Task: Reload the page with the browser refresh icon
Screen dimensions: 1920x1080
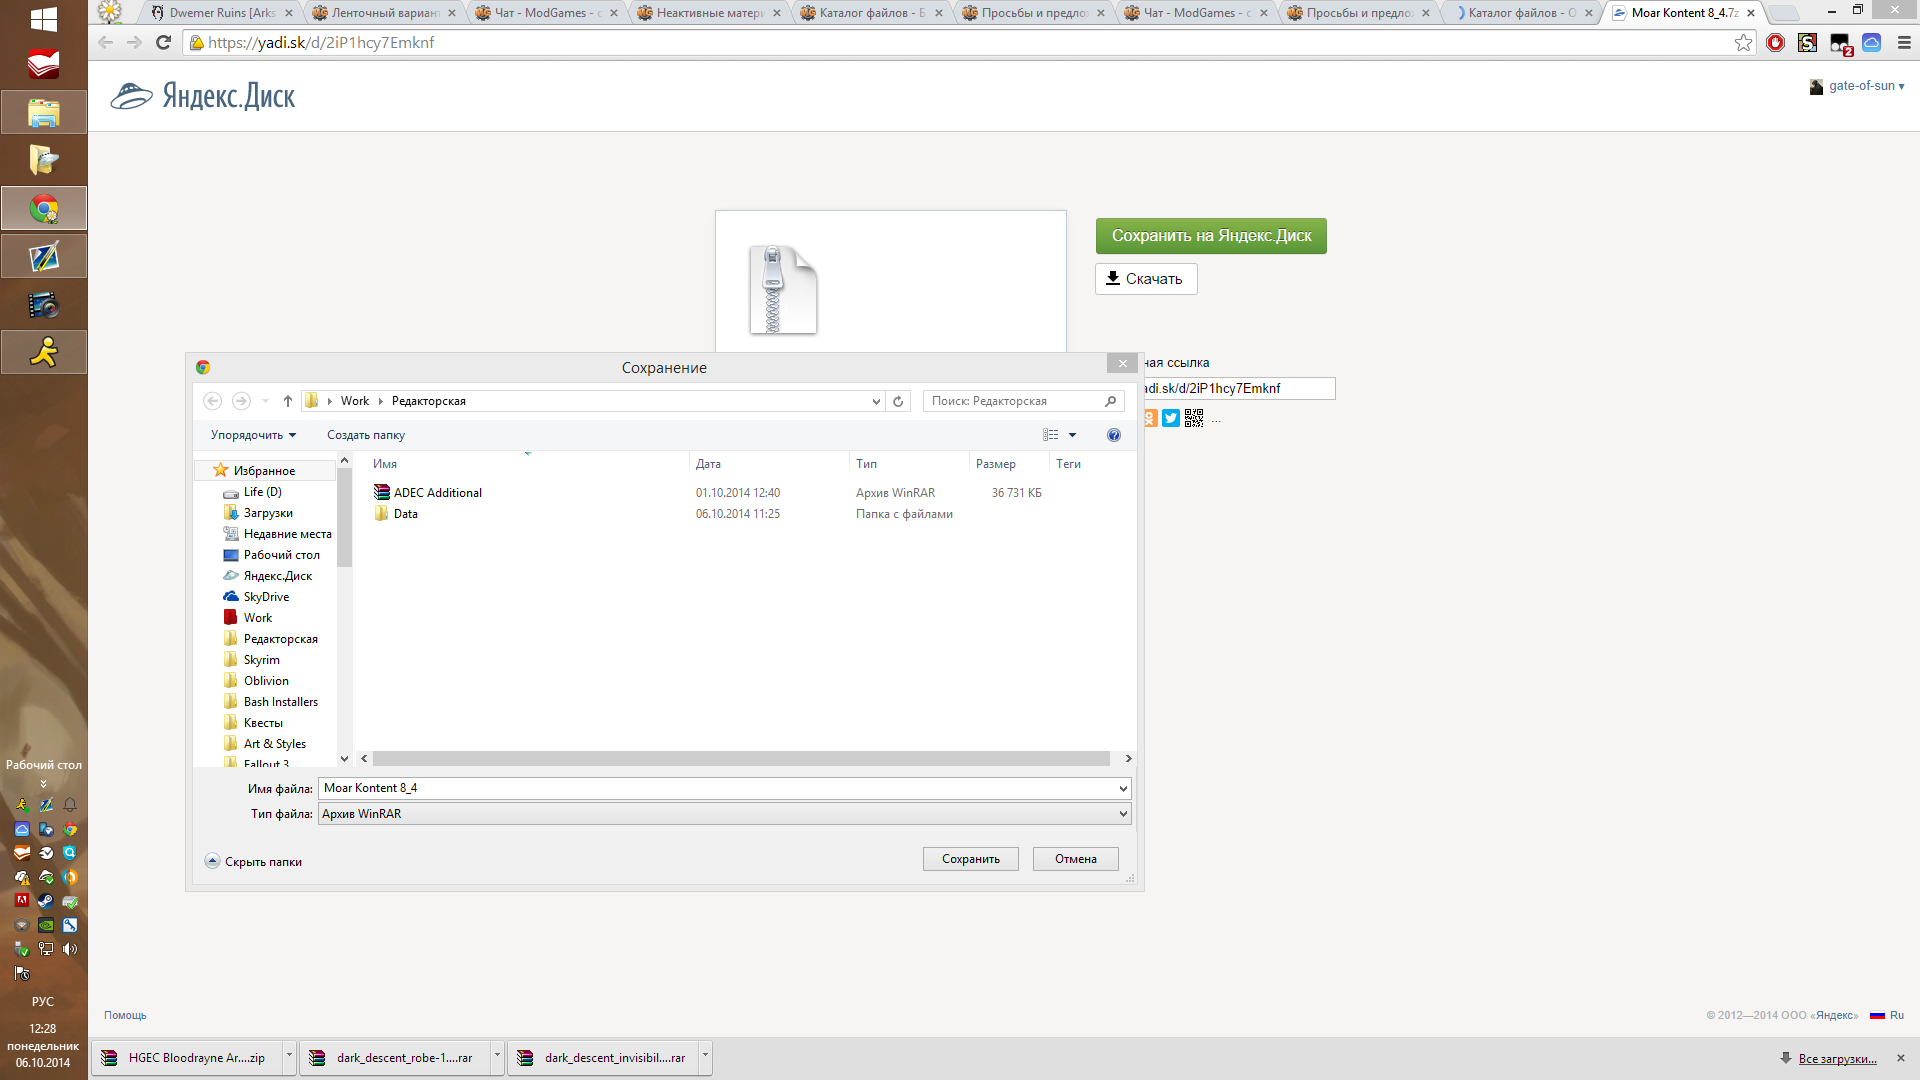Action: [x=164, y=43]
